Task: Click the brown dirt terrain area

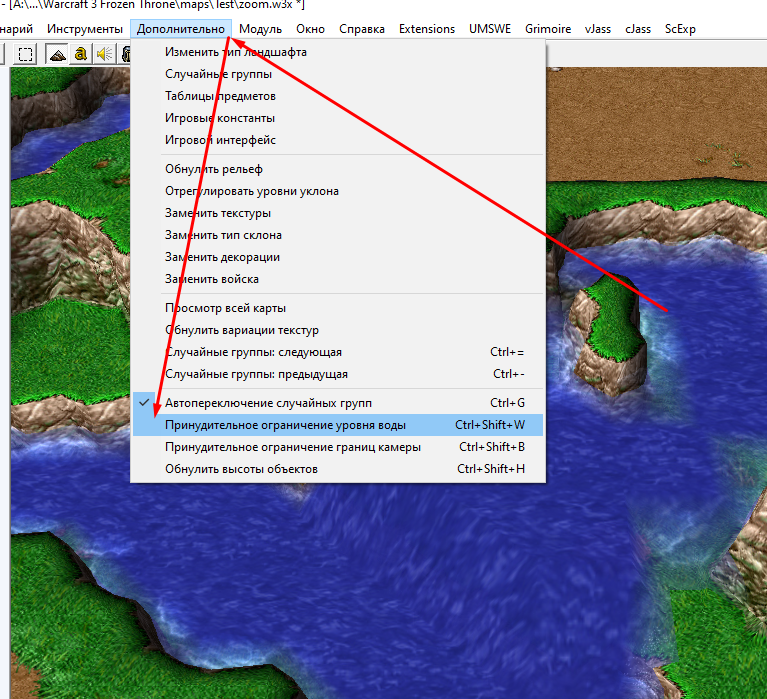Action: click(x=655, y=122)
